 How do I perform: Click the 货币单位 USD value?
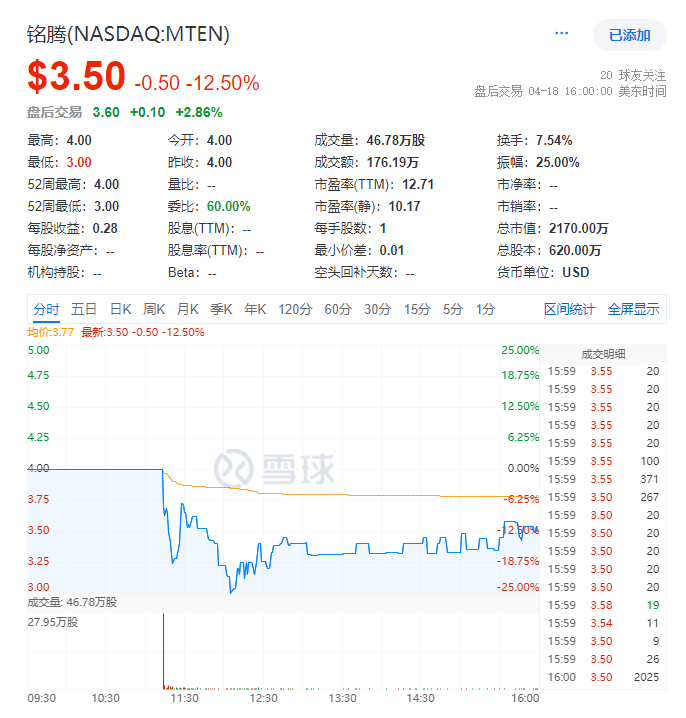[576, 272]
